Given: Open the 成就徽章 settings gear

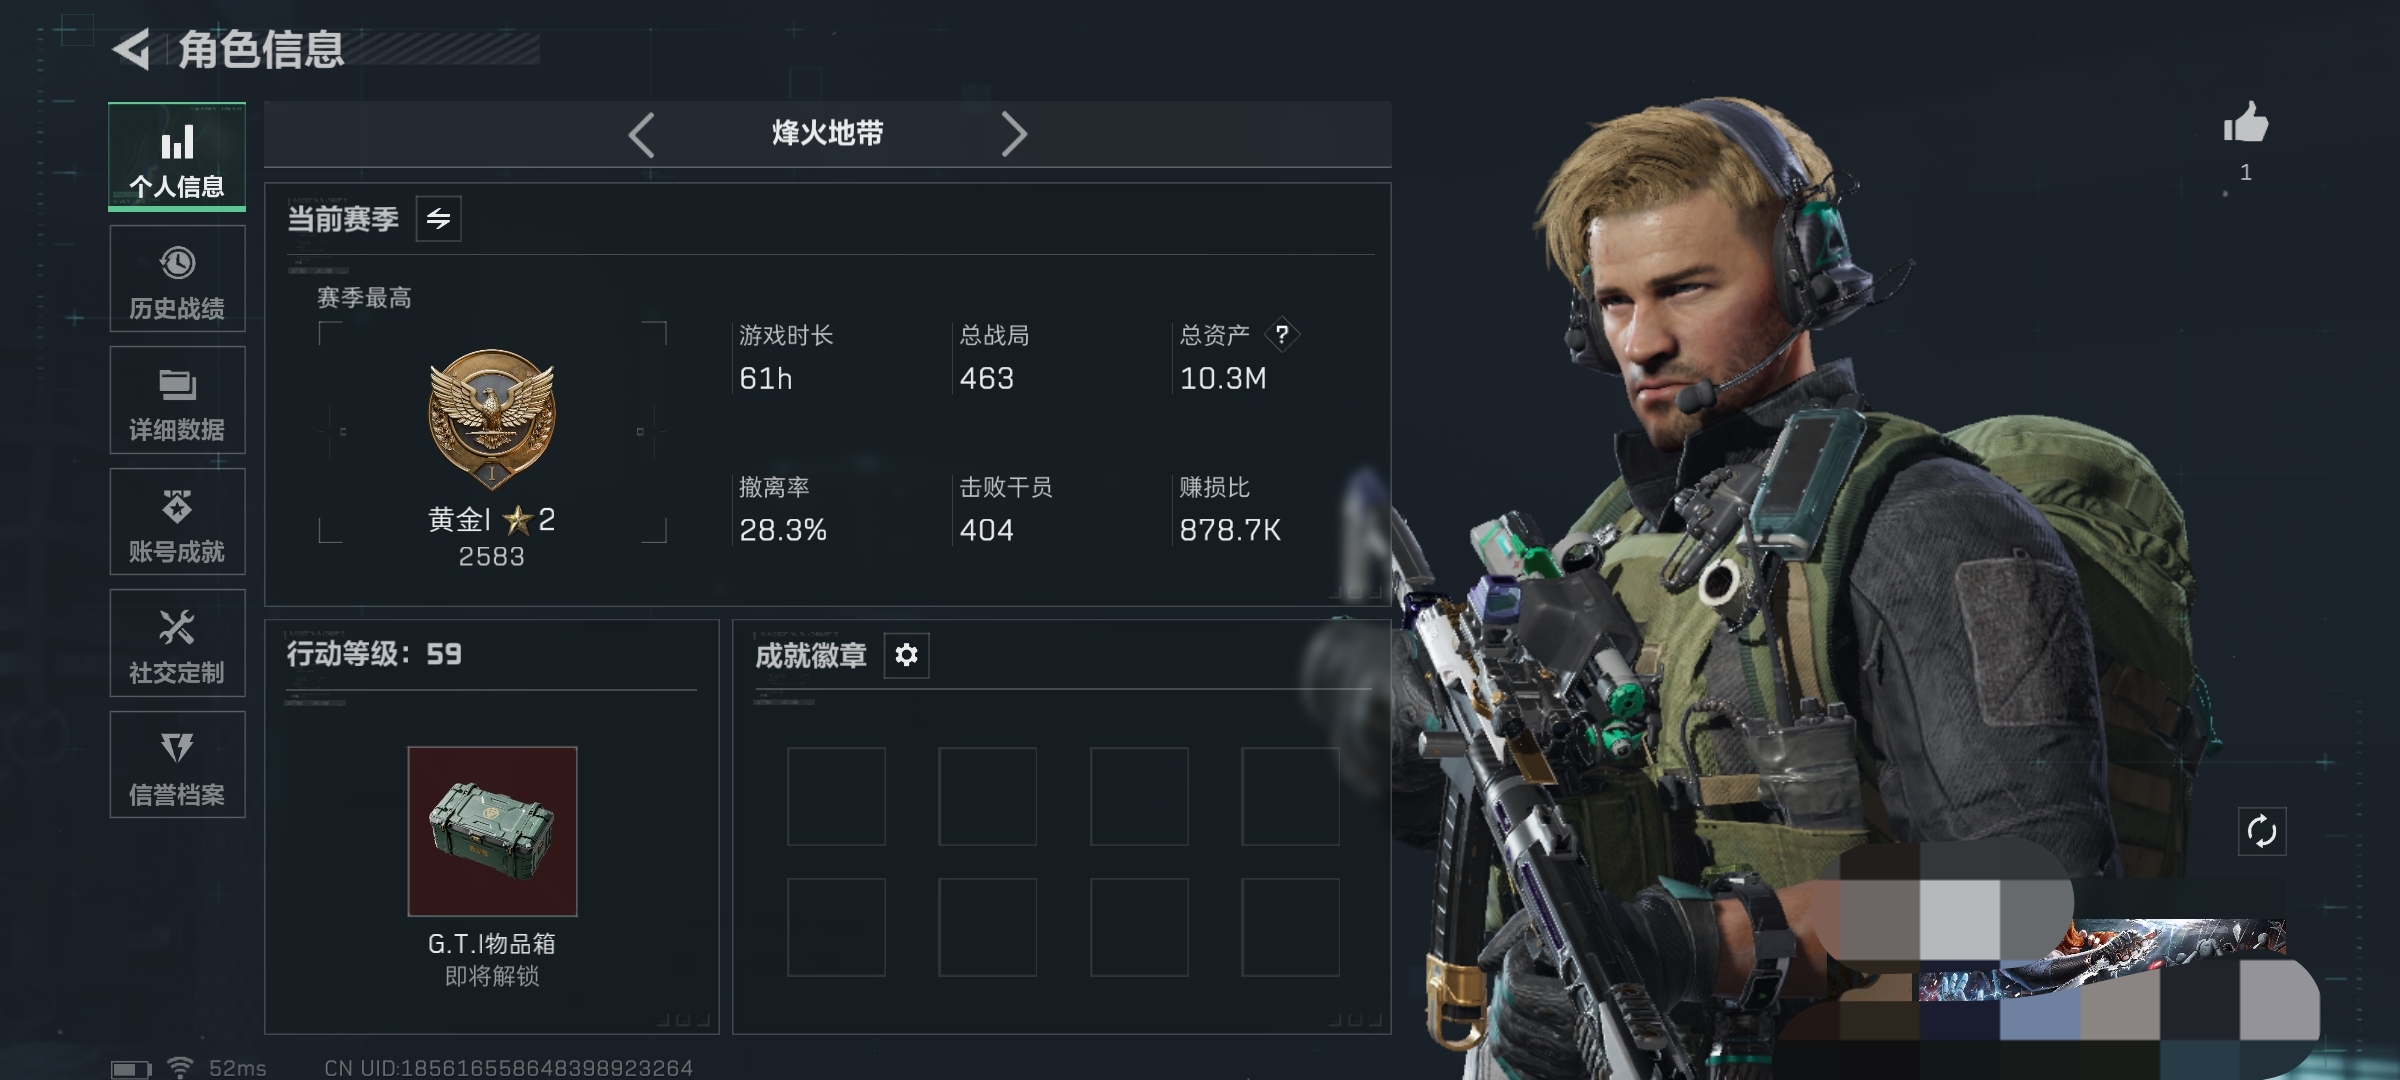Looking at the screenshot, I should point(906,655).
